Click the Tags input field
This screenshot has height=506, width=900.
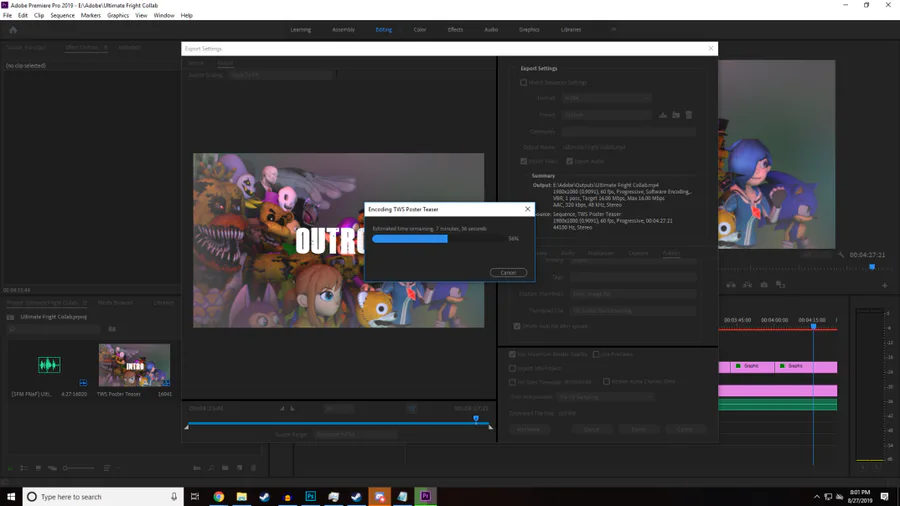tap(633, 277)
